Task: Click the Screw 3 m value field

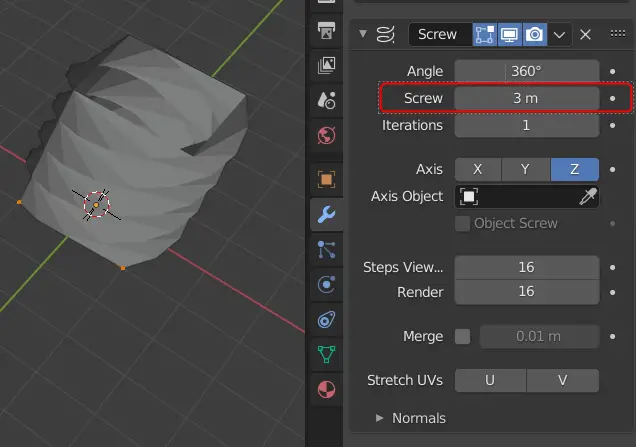Action: coord(527,98)
